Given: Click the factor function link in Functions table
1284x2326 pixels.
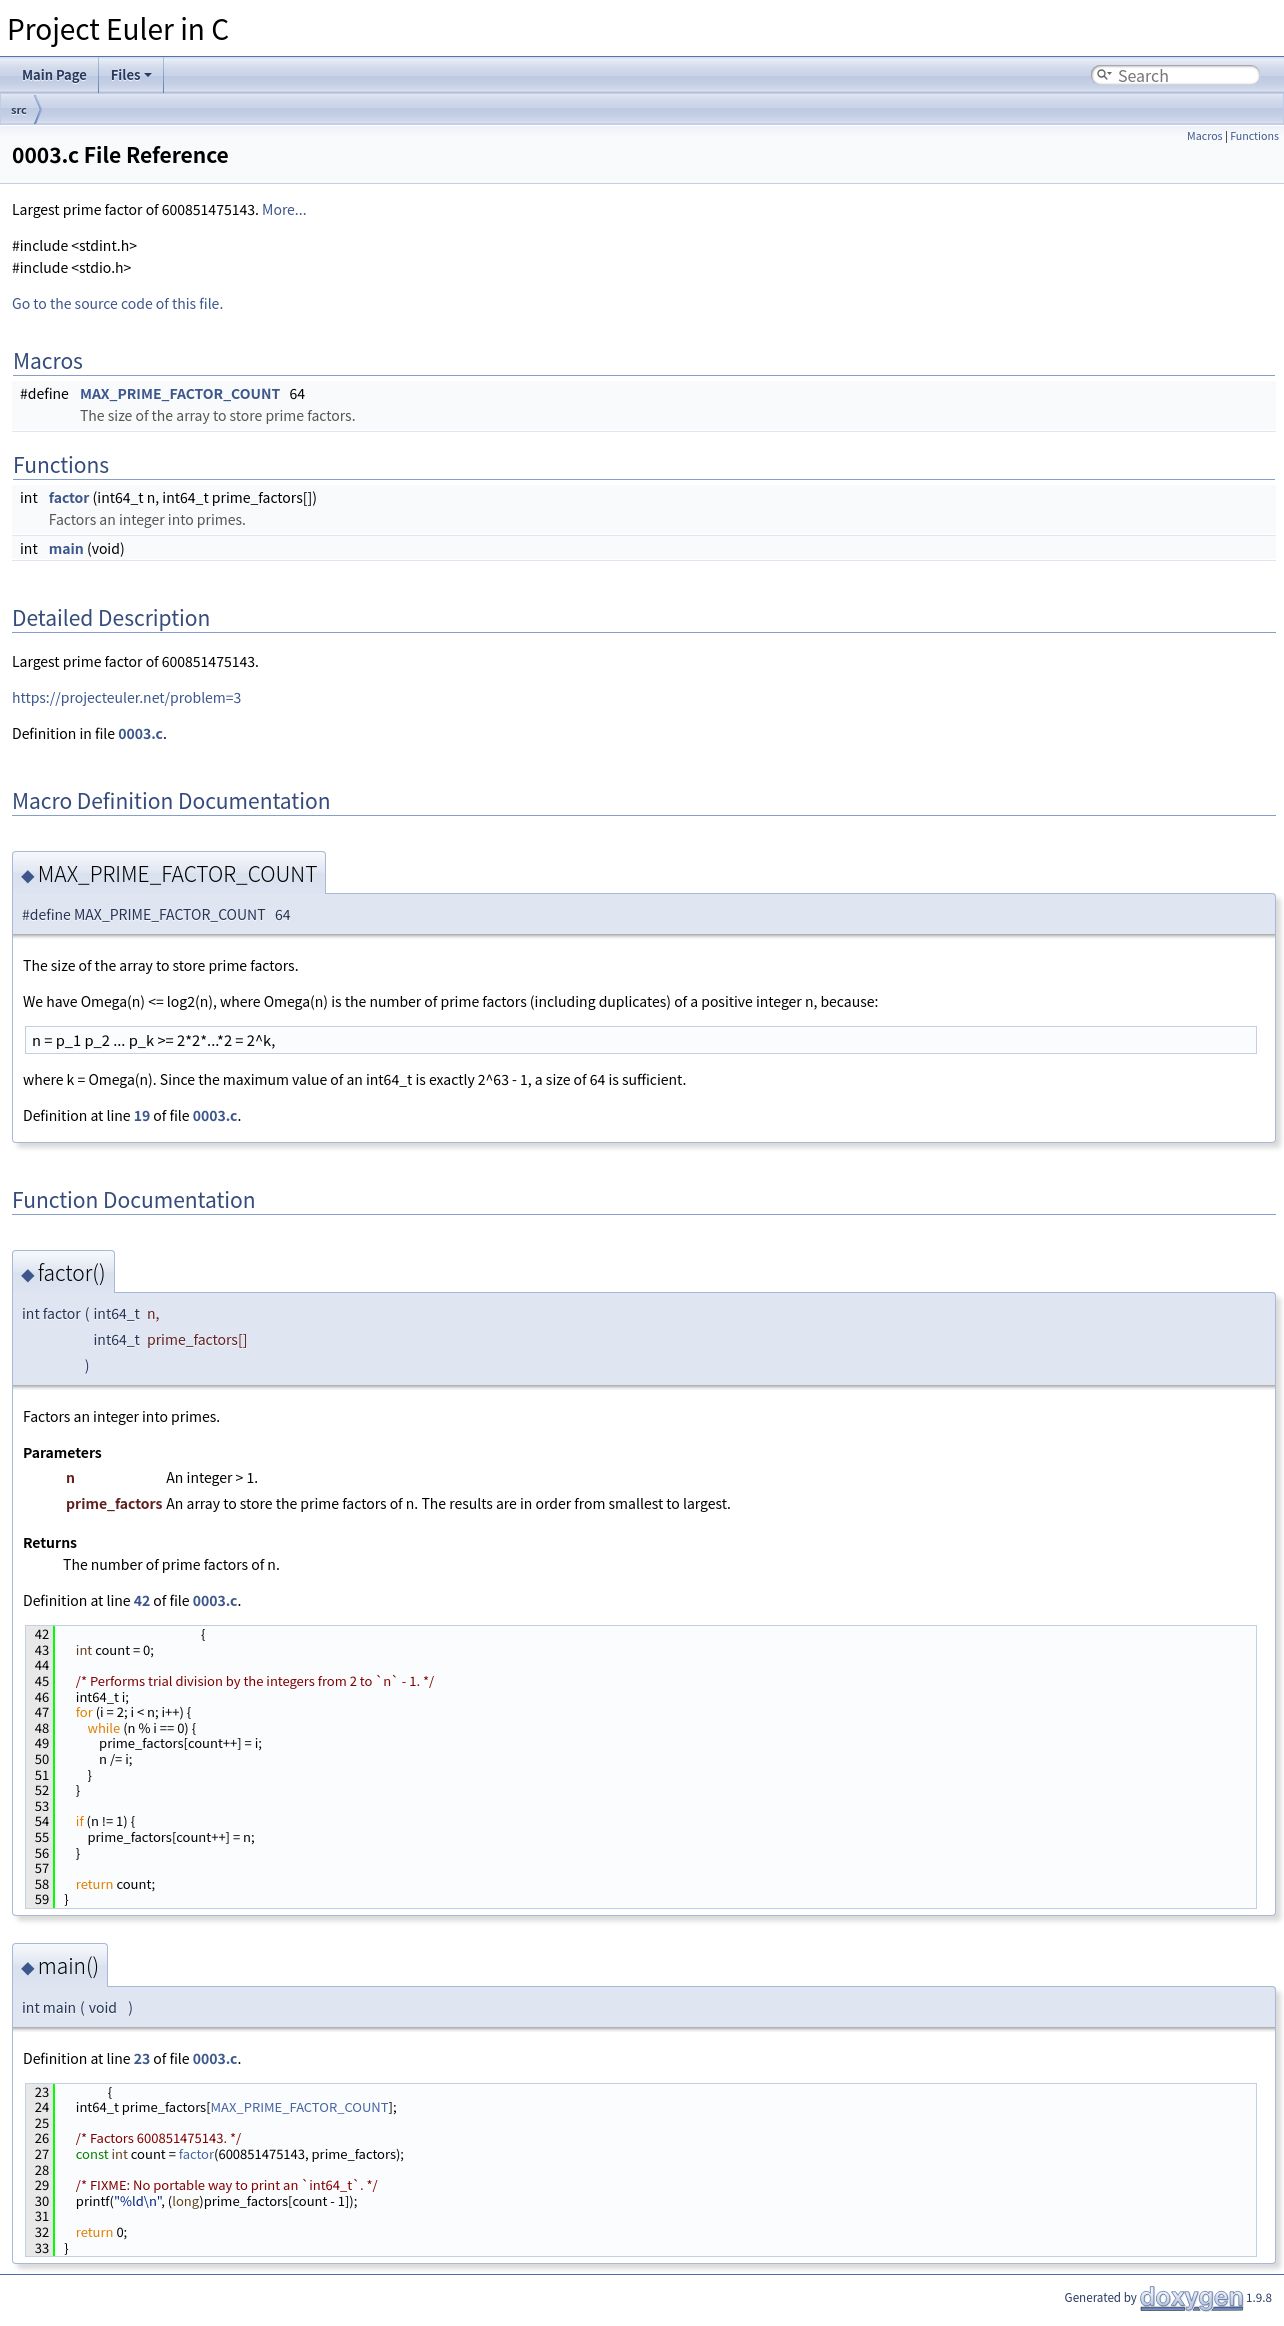Looking at the screenshot, I should coord(69,498).
